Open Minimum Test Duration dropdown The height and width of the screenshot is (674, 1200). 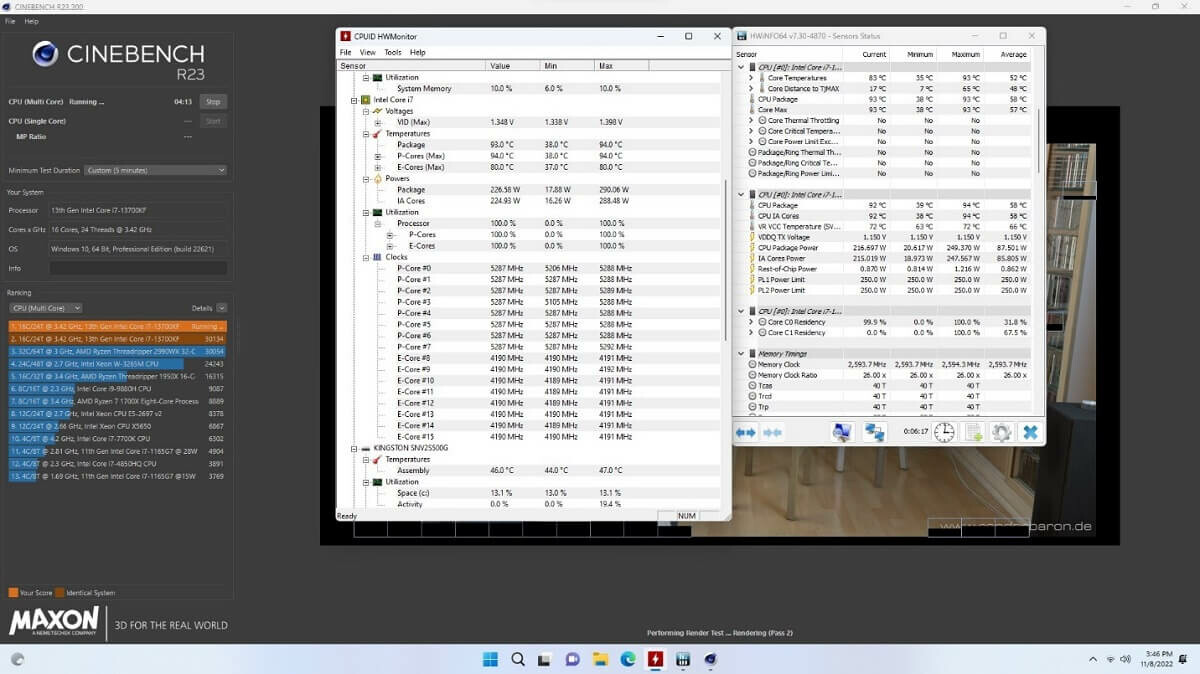coord(156,170)
